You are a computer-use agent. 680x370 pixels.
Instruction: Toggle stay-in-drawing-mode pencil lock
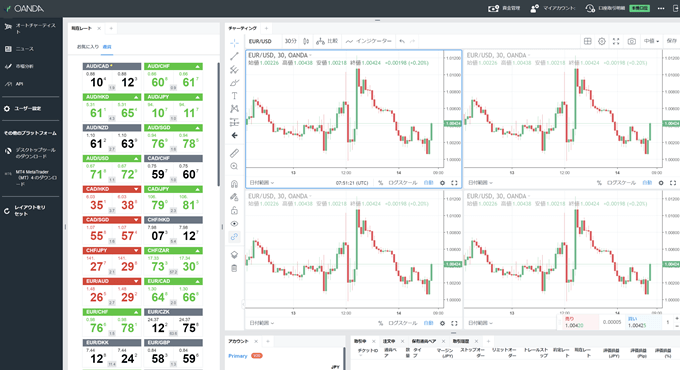[234, 197]
